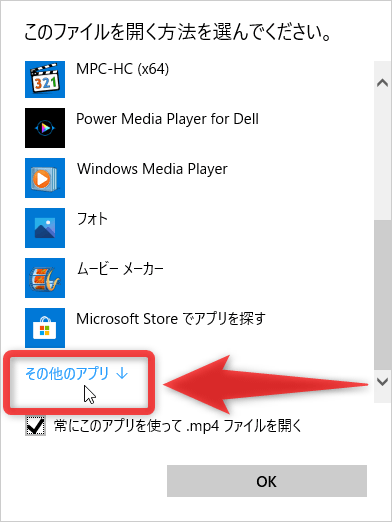Uncheck 常にこのアプリを使って .mp4 ファイルを開く checkbox

pos(36,426)
